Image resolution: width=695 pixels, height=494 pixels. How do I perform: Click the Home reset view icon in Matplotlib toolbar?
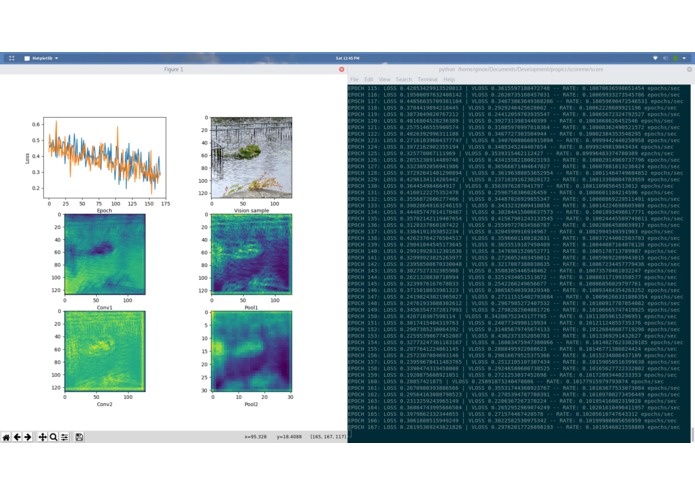point(6,437)
